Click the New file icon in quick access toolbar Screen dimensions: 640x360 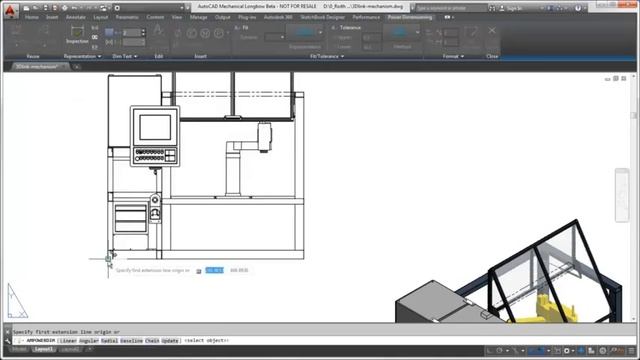(26, 8)
